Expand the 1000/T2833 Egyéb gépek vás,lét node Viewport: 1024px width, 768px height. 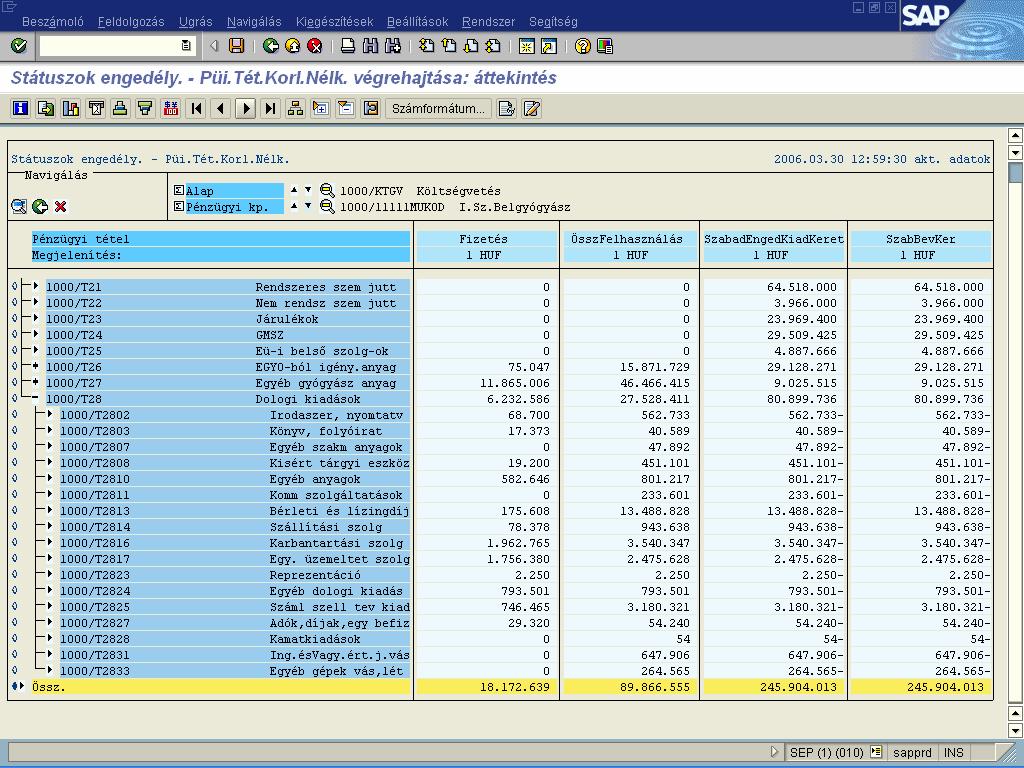(50, 670)
